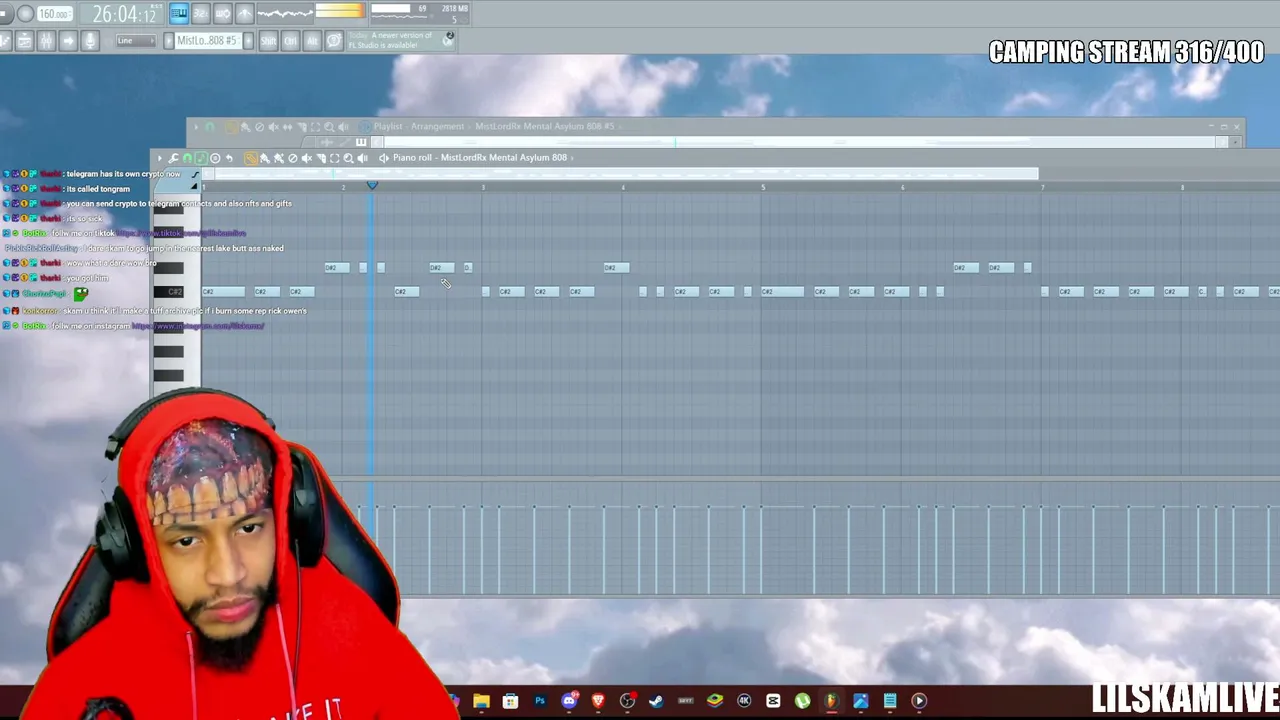This screenshot has height=720, width=1280.
Task: Toggle the magnet snap icon in the Playlist window
Action: (x=210, y=127)
